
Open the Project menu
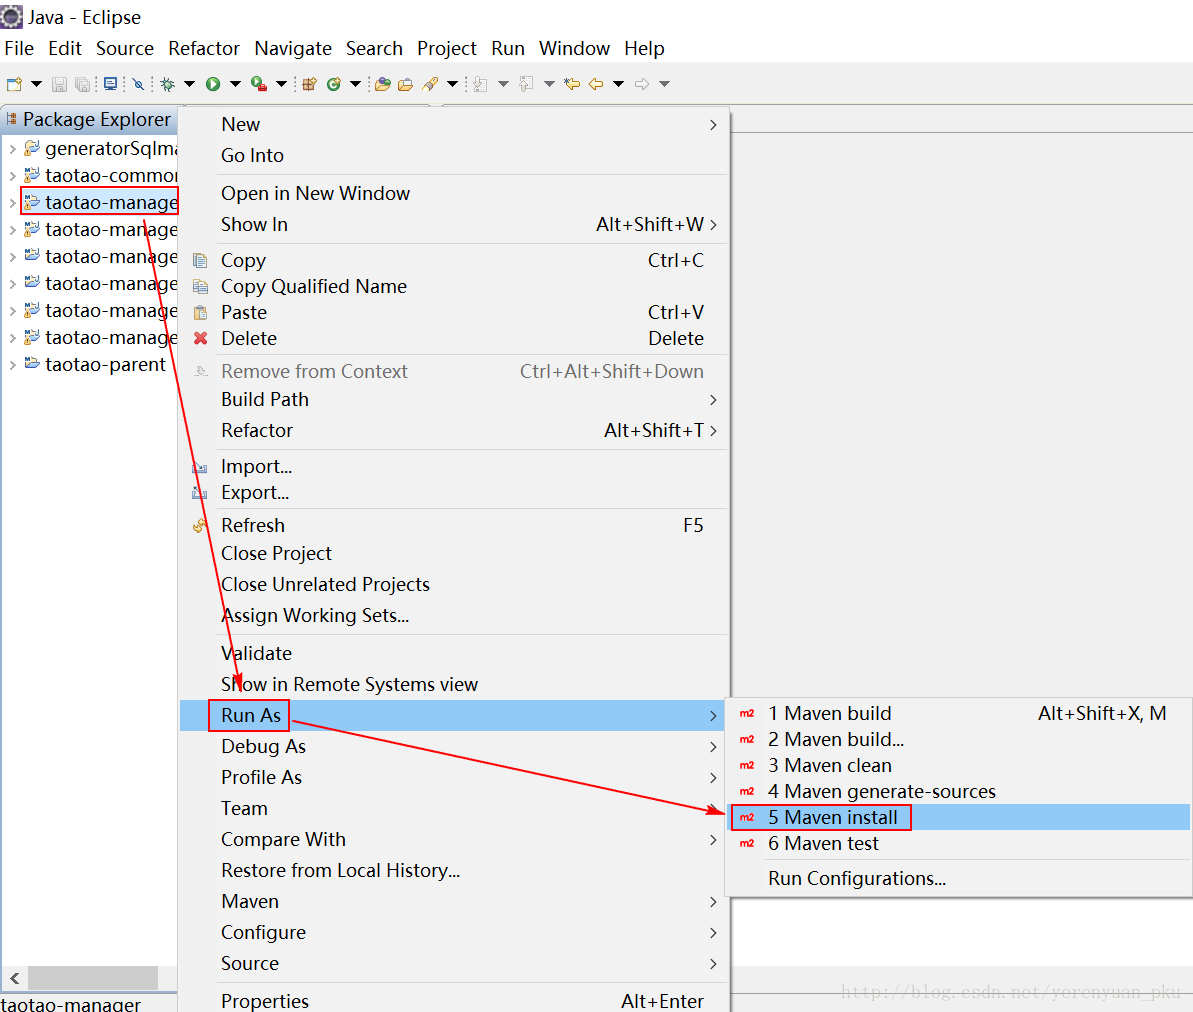point(447,49)
